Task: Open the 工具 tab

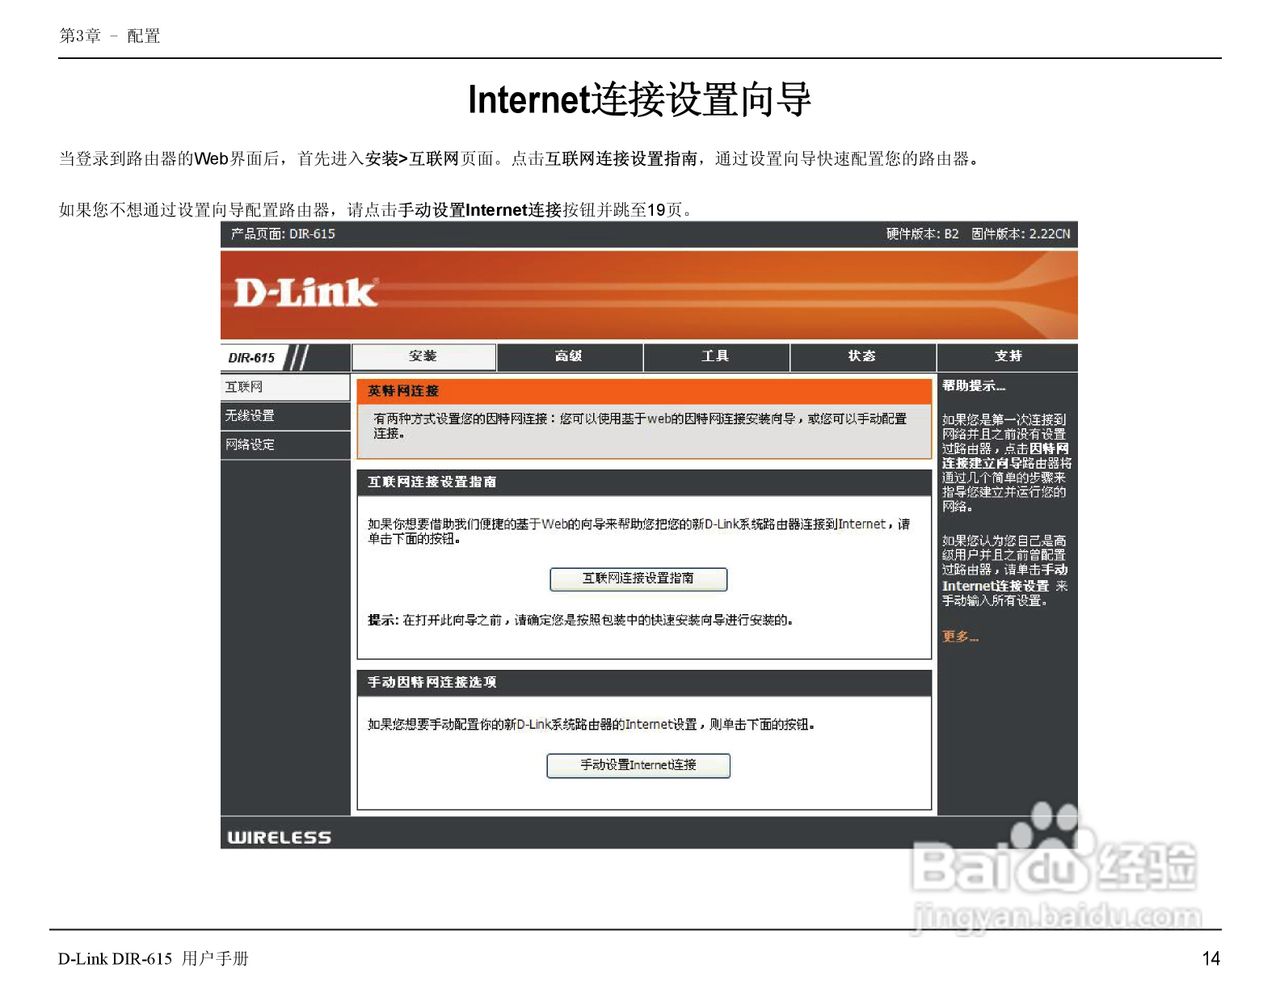Action: [716, 357]
